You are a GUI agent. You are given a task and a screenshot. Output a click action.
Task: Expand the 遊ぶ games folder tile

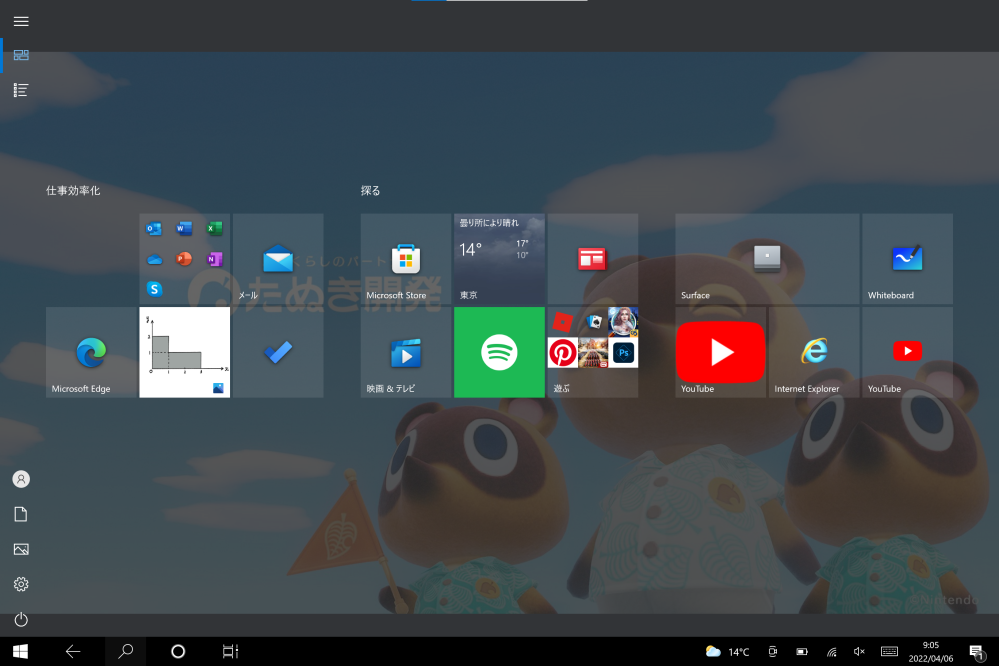(592, 352)
